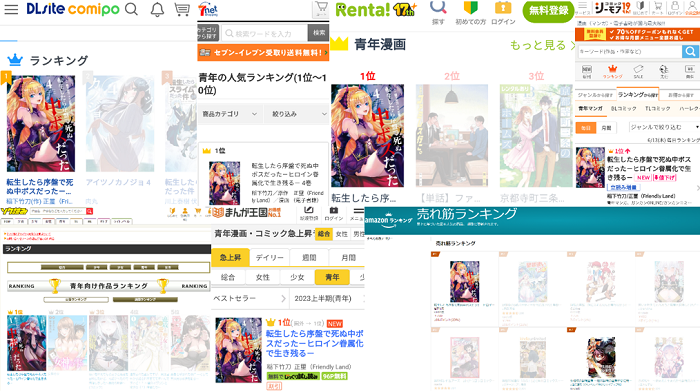This screenshot has height=392, width=700.
Task: Select the 青年 category toggle
Action: click(332, 277)
